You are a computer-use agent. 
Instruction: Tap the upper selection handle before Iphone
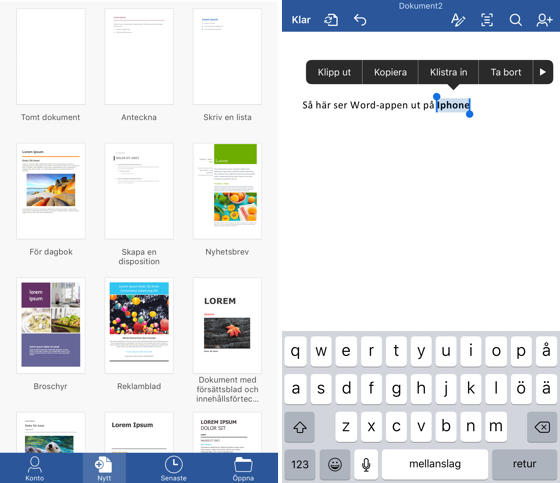[x=436, y=96]
